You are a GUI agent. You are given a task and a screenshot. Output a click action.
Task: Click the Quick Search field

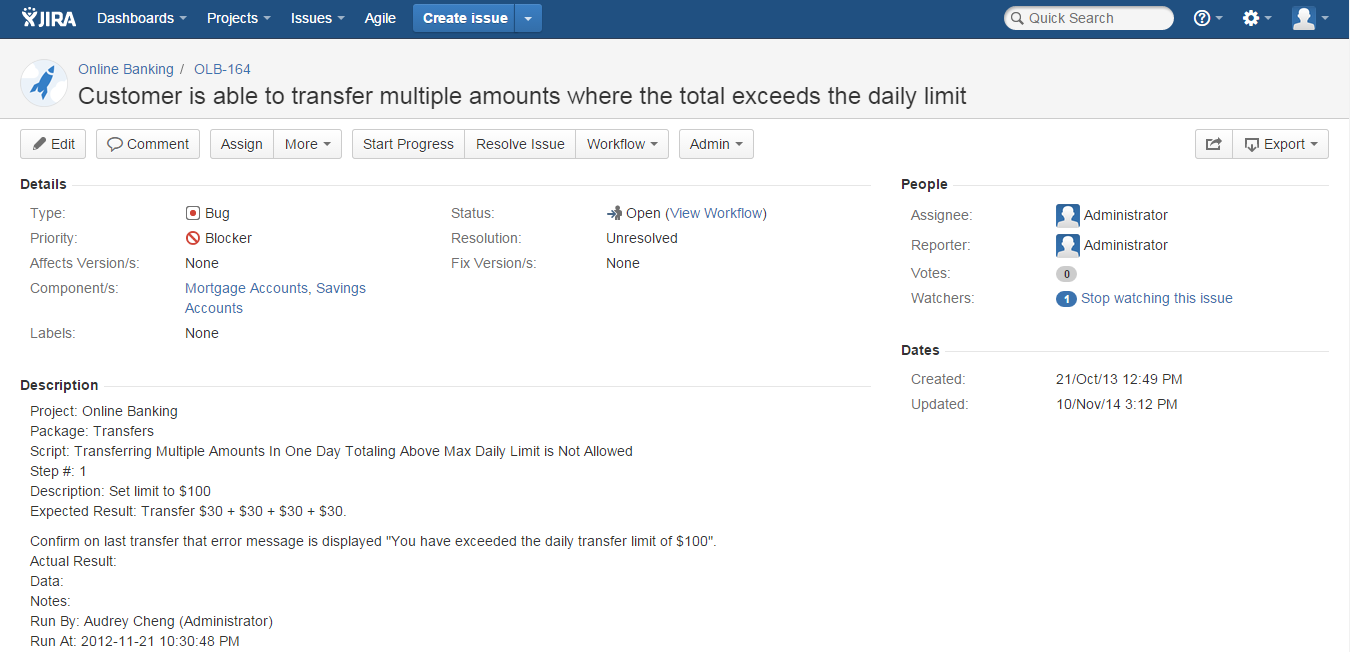[x=1088, y=18]
